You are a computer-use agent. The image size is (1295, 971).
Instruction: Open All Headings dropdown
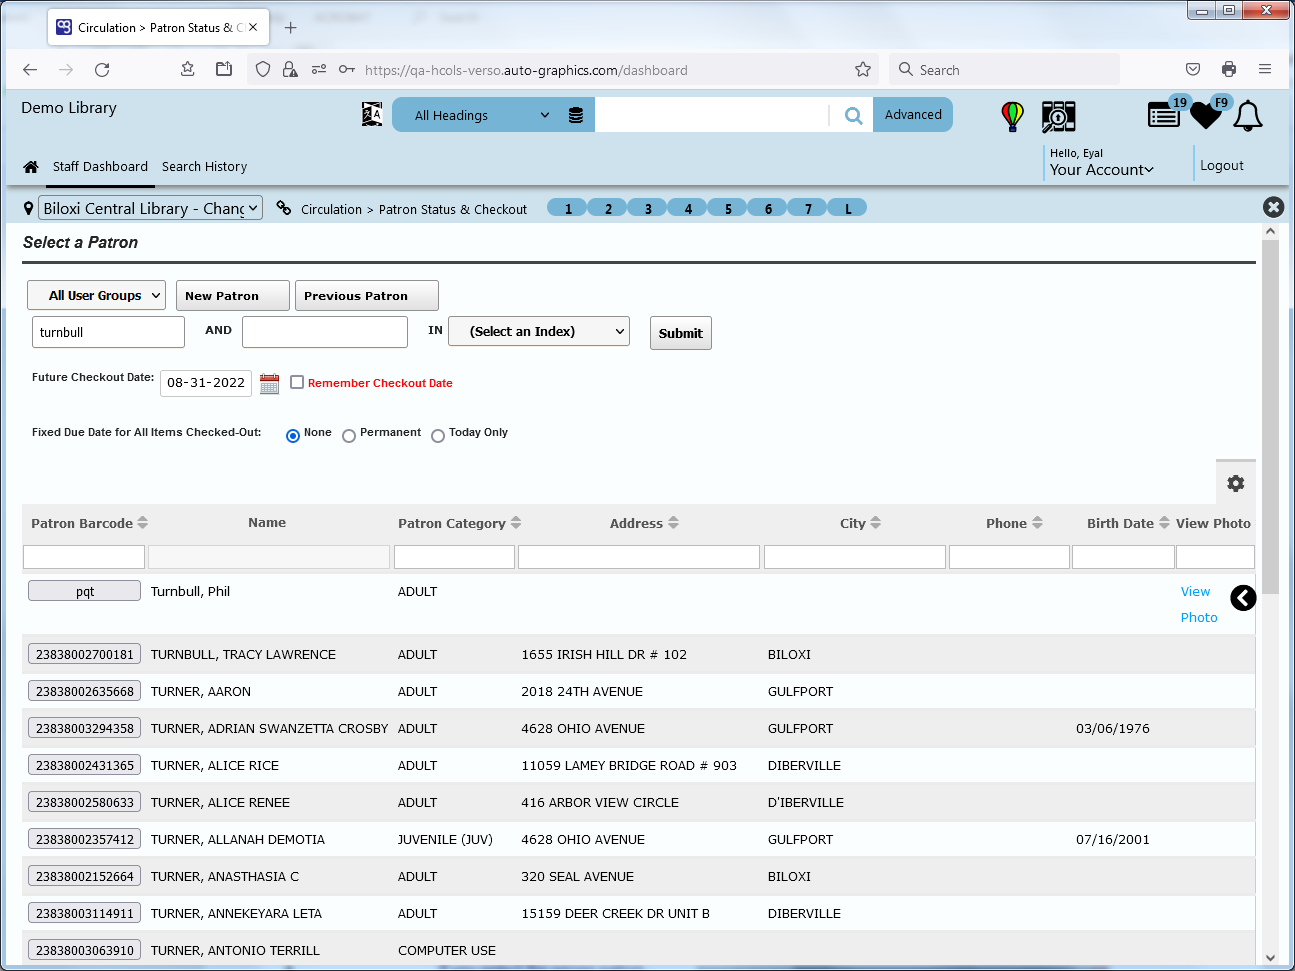pyautogui.click(x=481, y=115)
